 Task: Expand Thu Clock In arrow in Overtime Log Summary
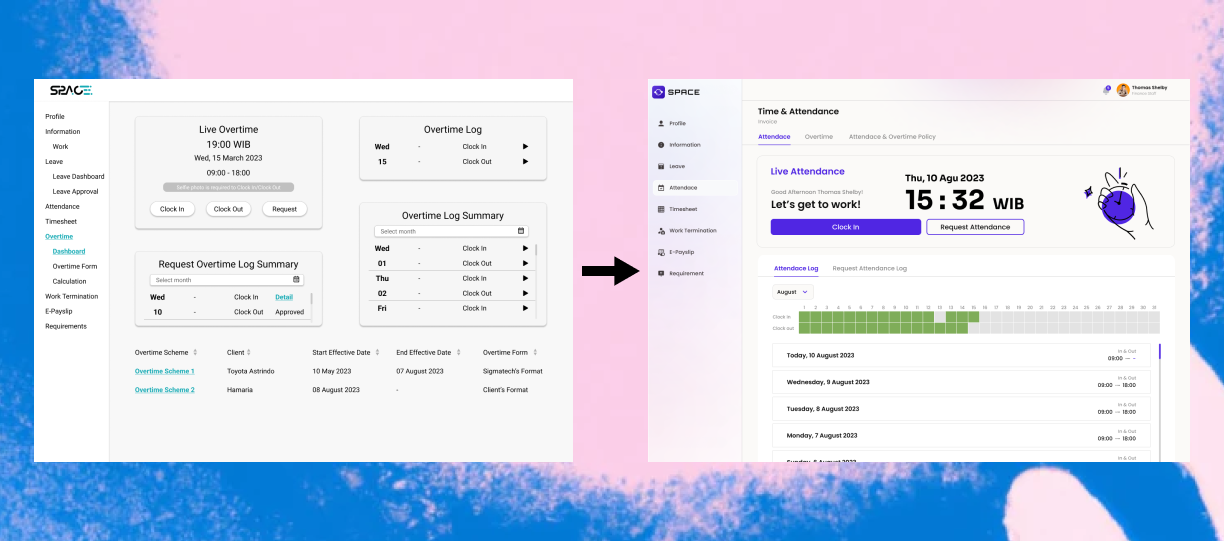(x=525, y=279)
